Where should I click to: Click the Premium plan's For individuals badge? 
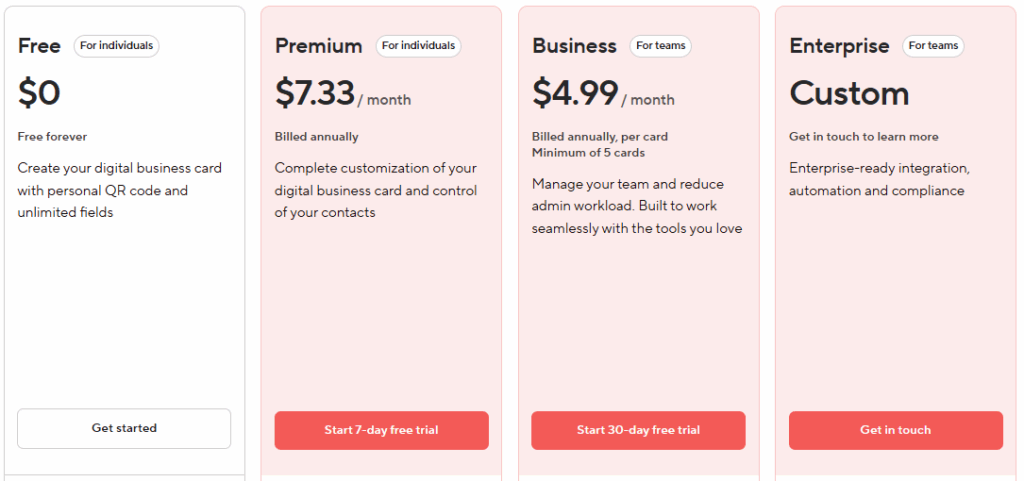pyautogui.click(x=418, y=46)
